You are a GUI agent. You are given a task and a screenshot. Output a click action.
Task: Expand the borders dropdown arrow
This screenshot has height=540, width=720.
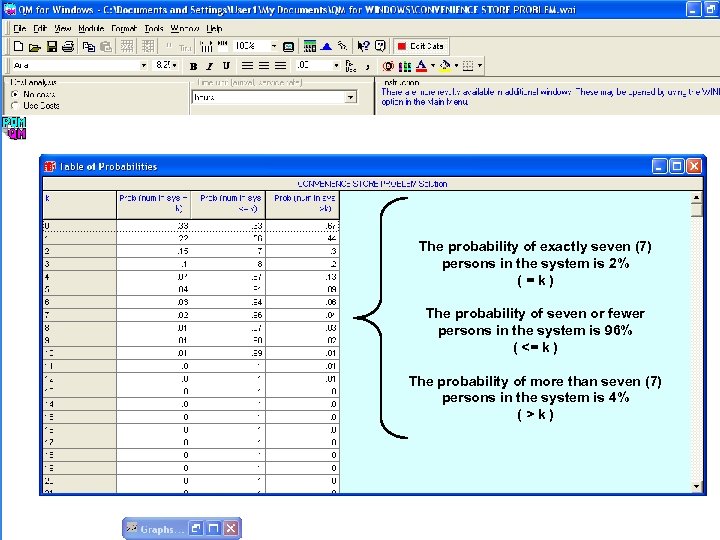pos(479,66)
